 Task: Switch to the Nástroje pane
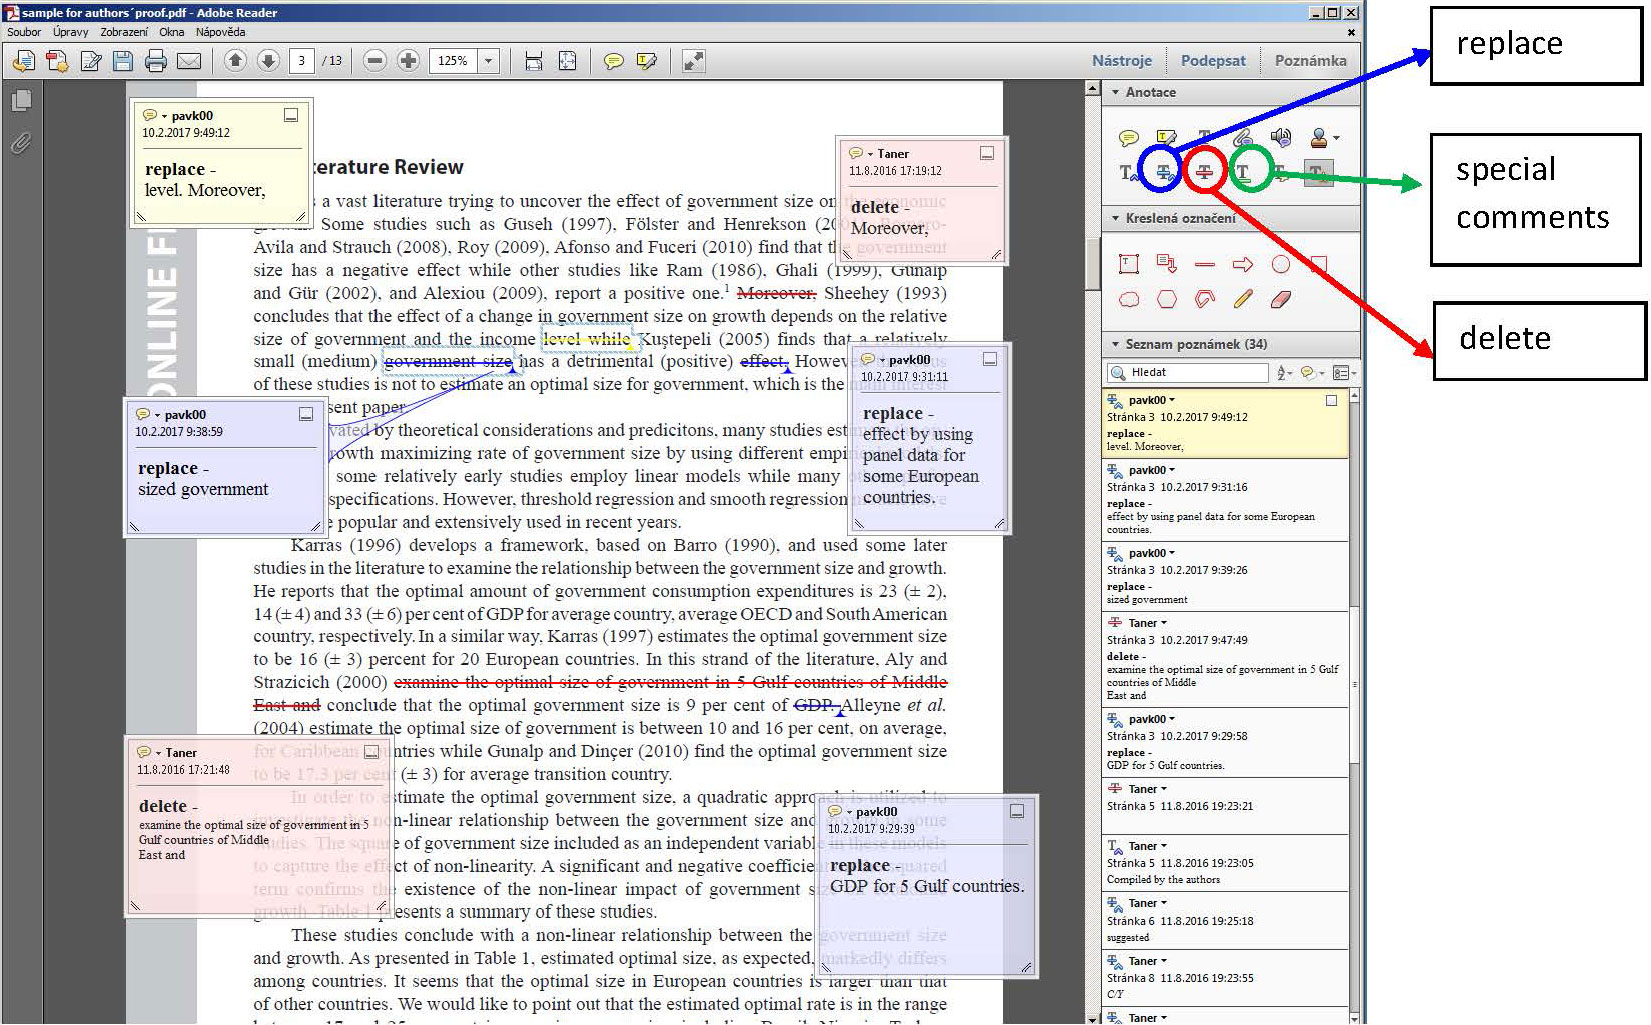[1122, 61]
